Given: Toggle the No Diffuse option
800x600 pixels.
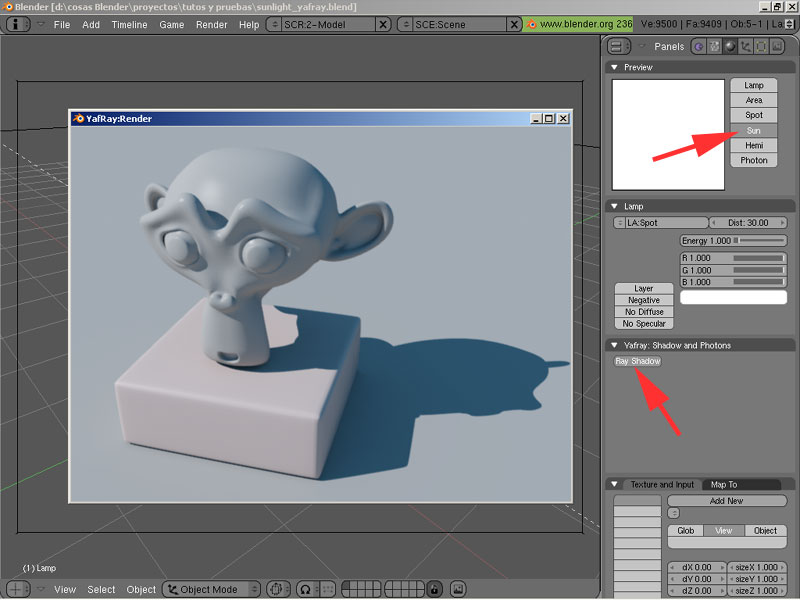Looking at the screenshot, I should (x=643, y=312).
